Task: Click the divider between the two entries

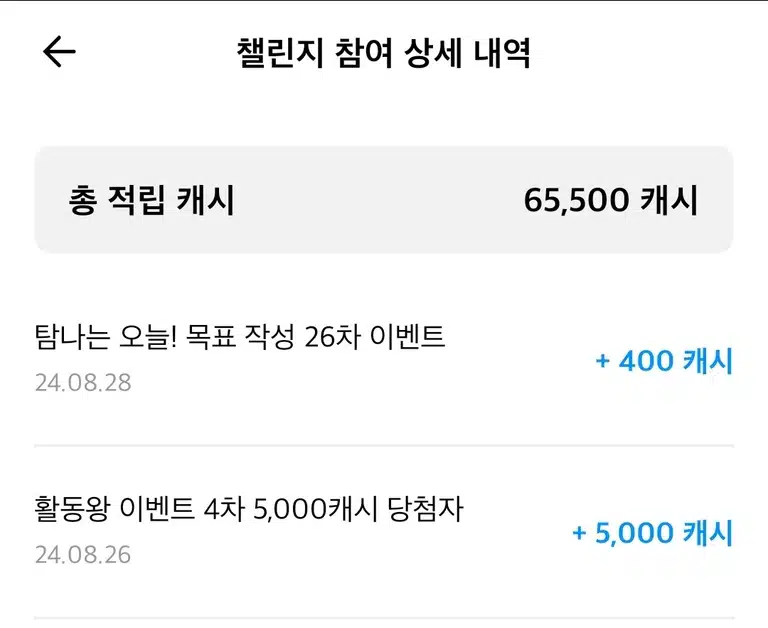Action: click(384, 446)
